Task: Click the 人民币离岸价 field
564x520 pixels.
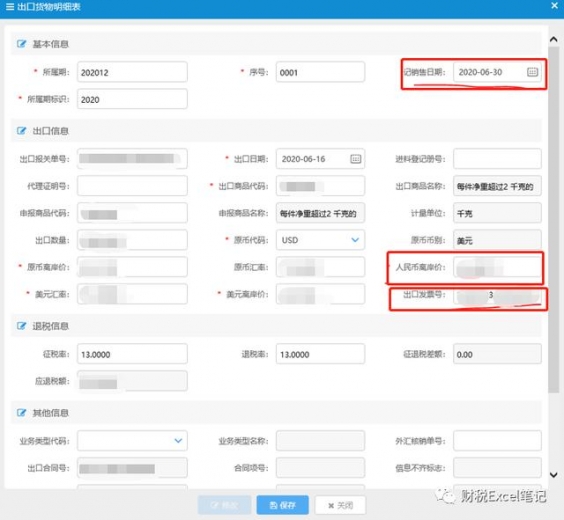Action: click(x=497, y=267)
